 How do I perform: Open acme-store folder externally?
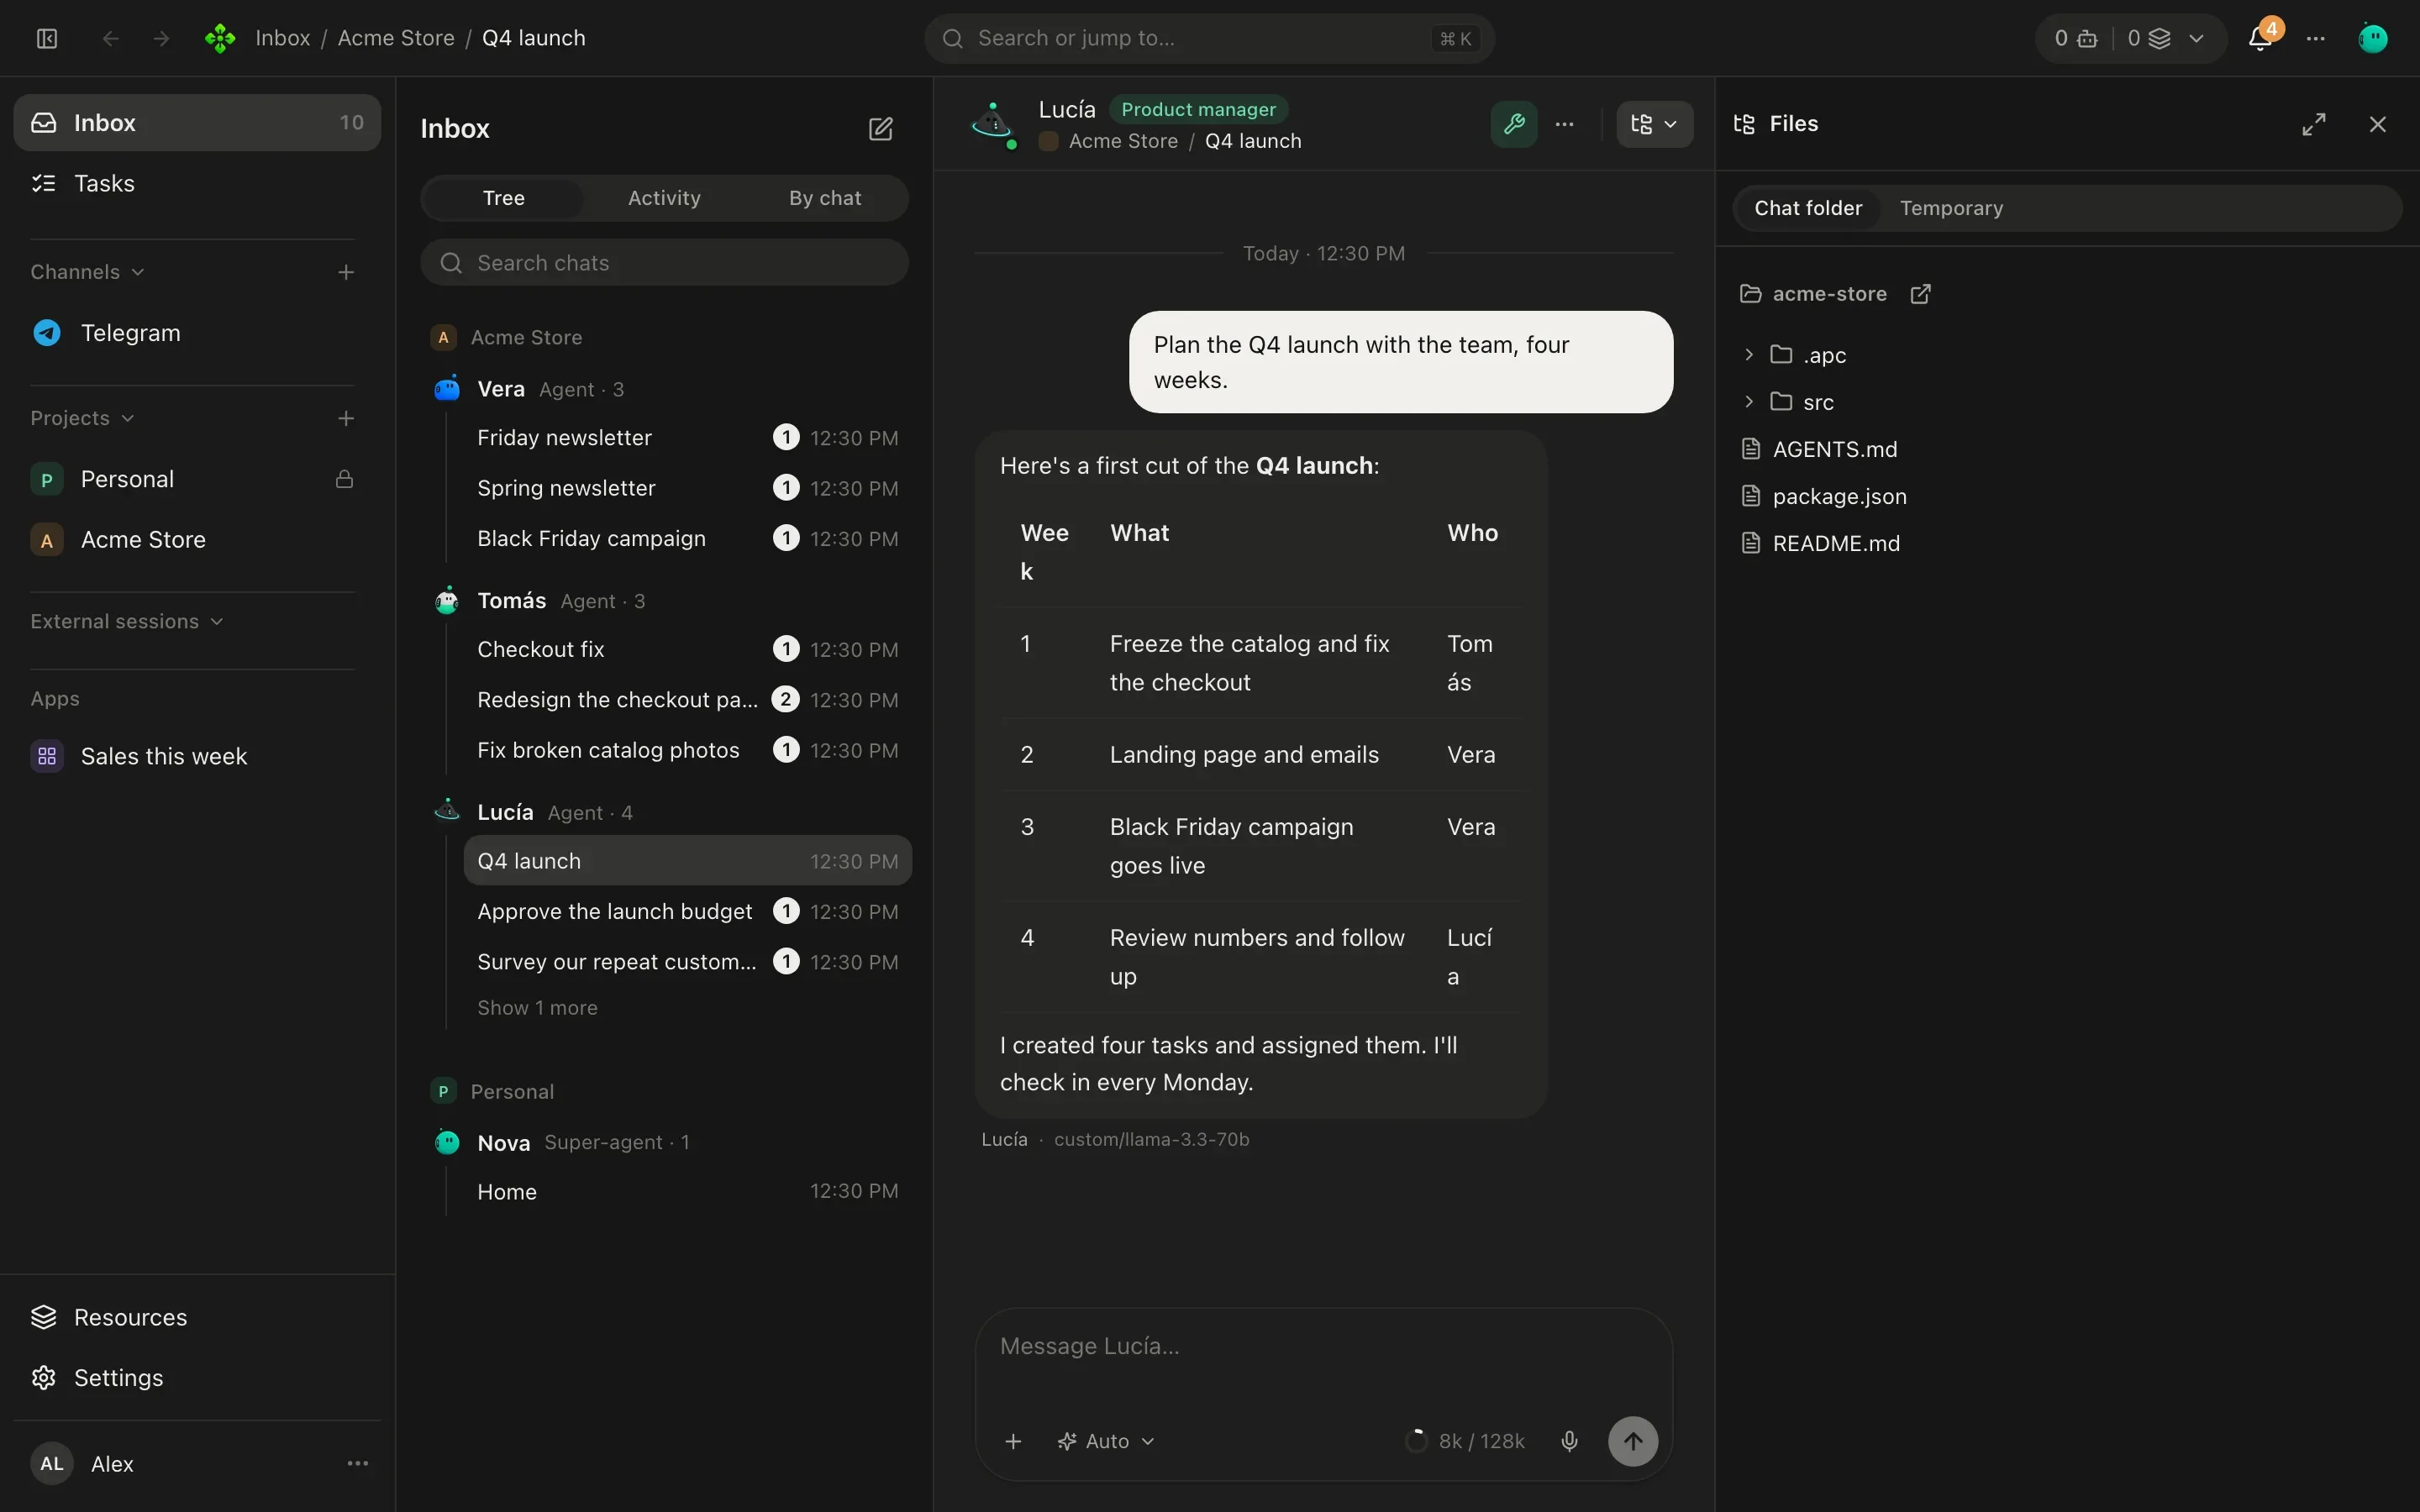[1920, 294]
